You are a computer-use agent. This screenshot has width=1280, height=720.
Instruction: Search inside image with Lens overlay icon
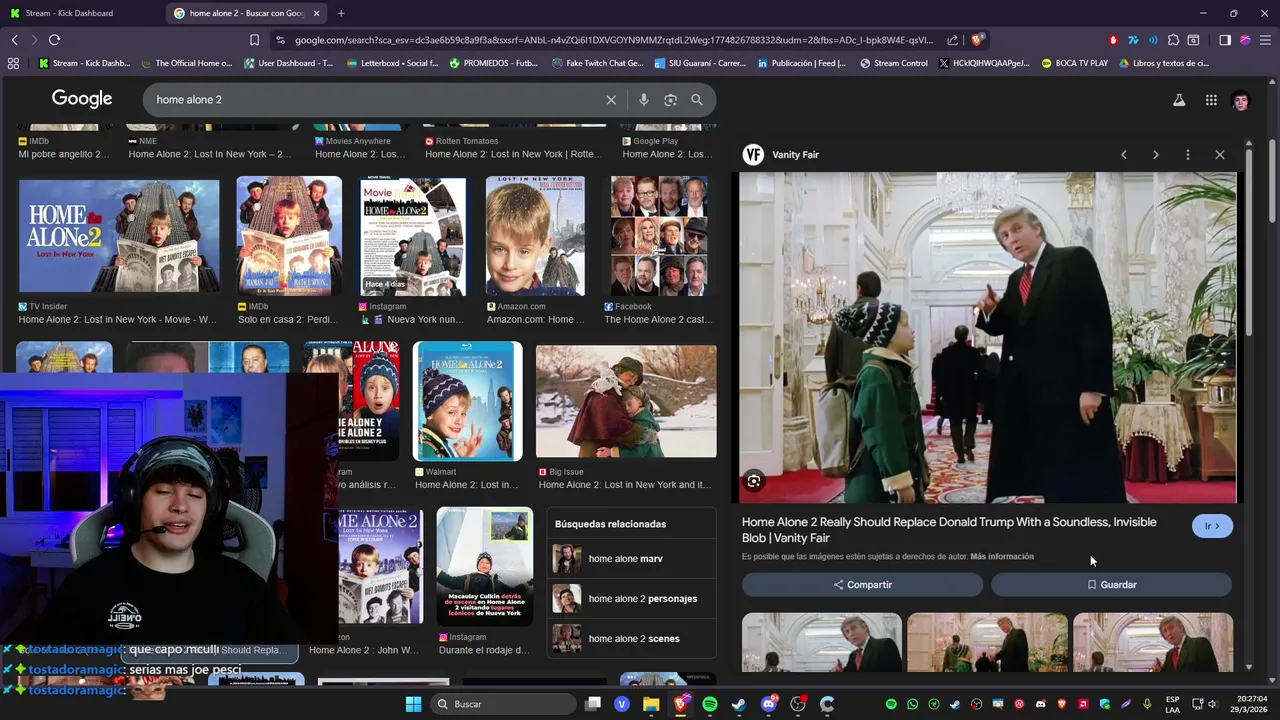coord(754,482)
